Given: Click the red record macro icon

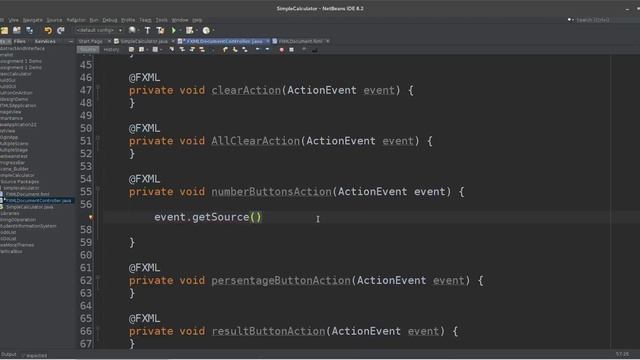Looking at the screenshot, I should [x=282, y=50].
